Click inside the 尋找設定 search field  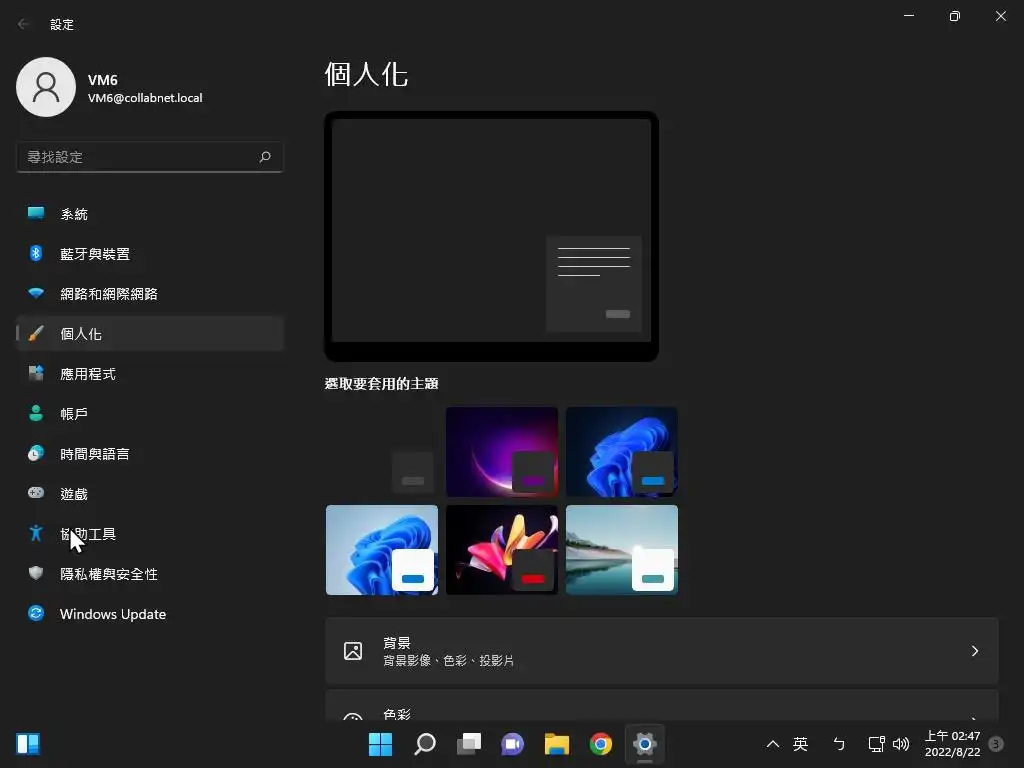coord(150,157)
